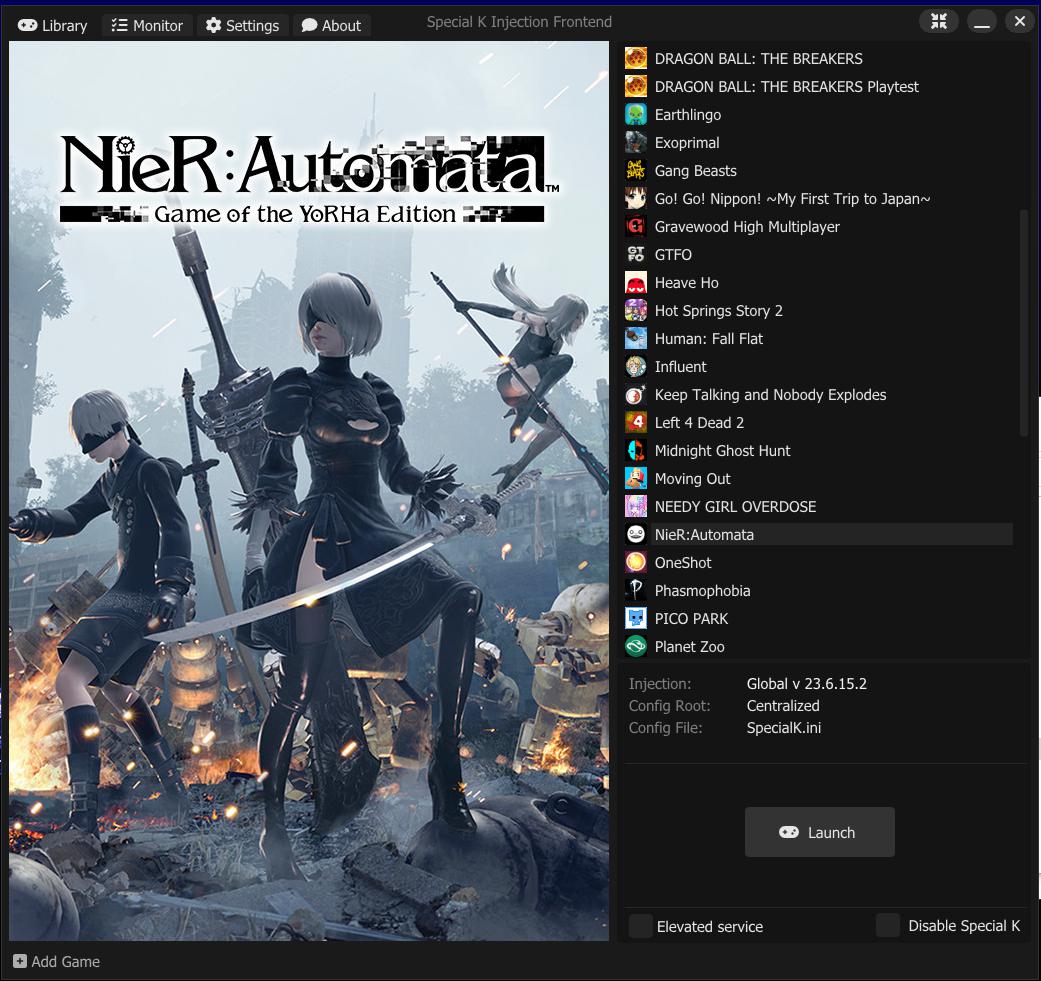Click the Moving Out game icon
Image resolution: width=1041 pixels, height=981 pixels.
pos(635,478)
